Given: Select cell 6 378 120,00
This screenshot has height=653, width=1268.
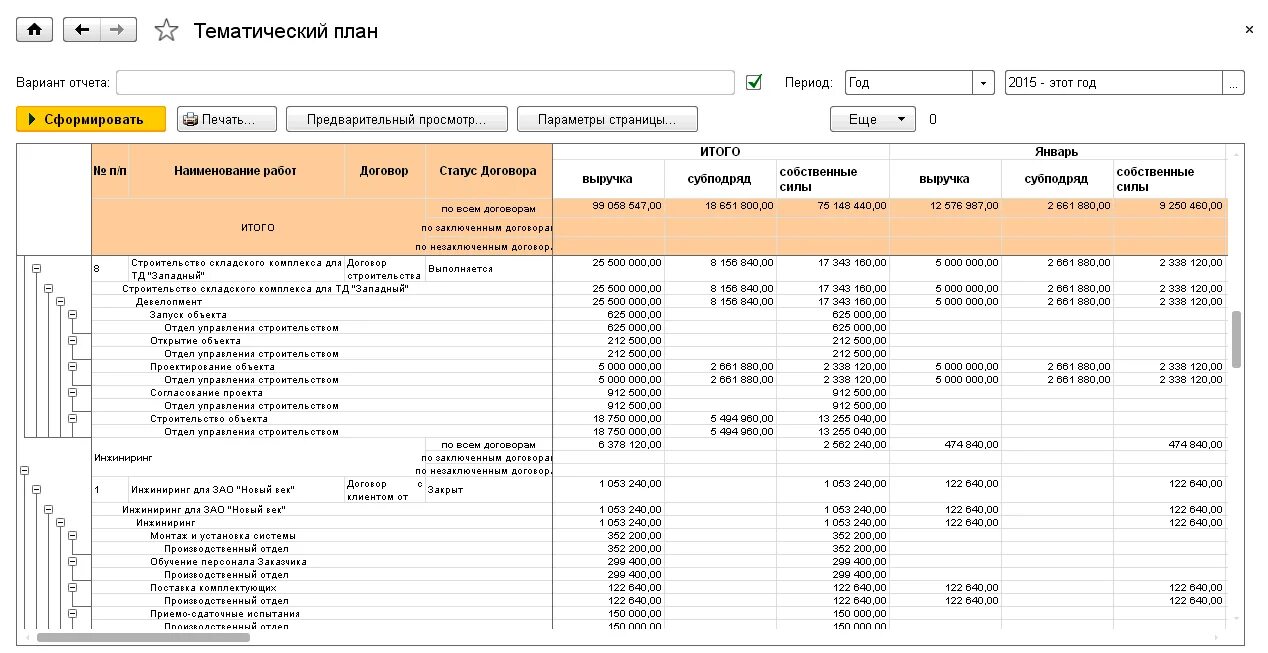Looking at the screenshot, I should [608, 445].
